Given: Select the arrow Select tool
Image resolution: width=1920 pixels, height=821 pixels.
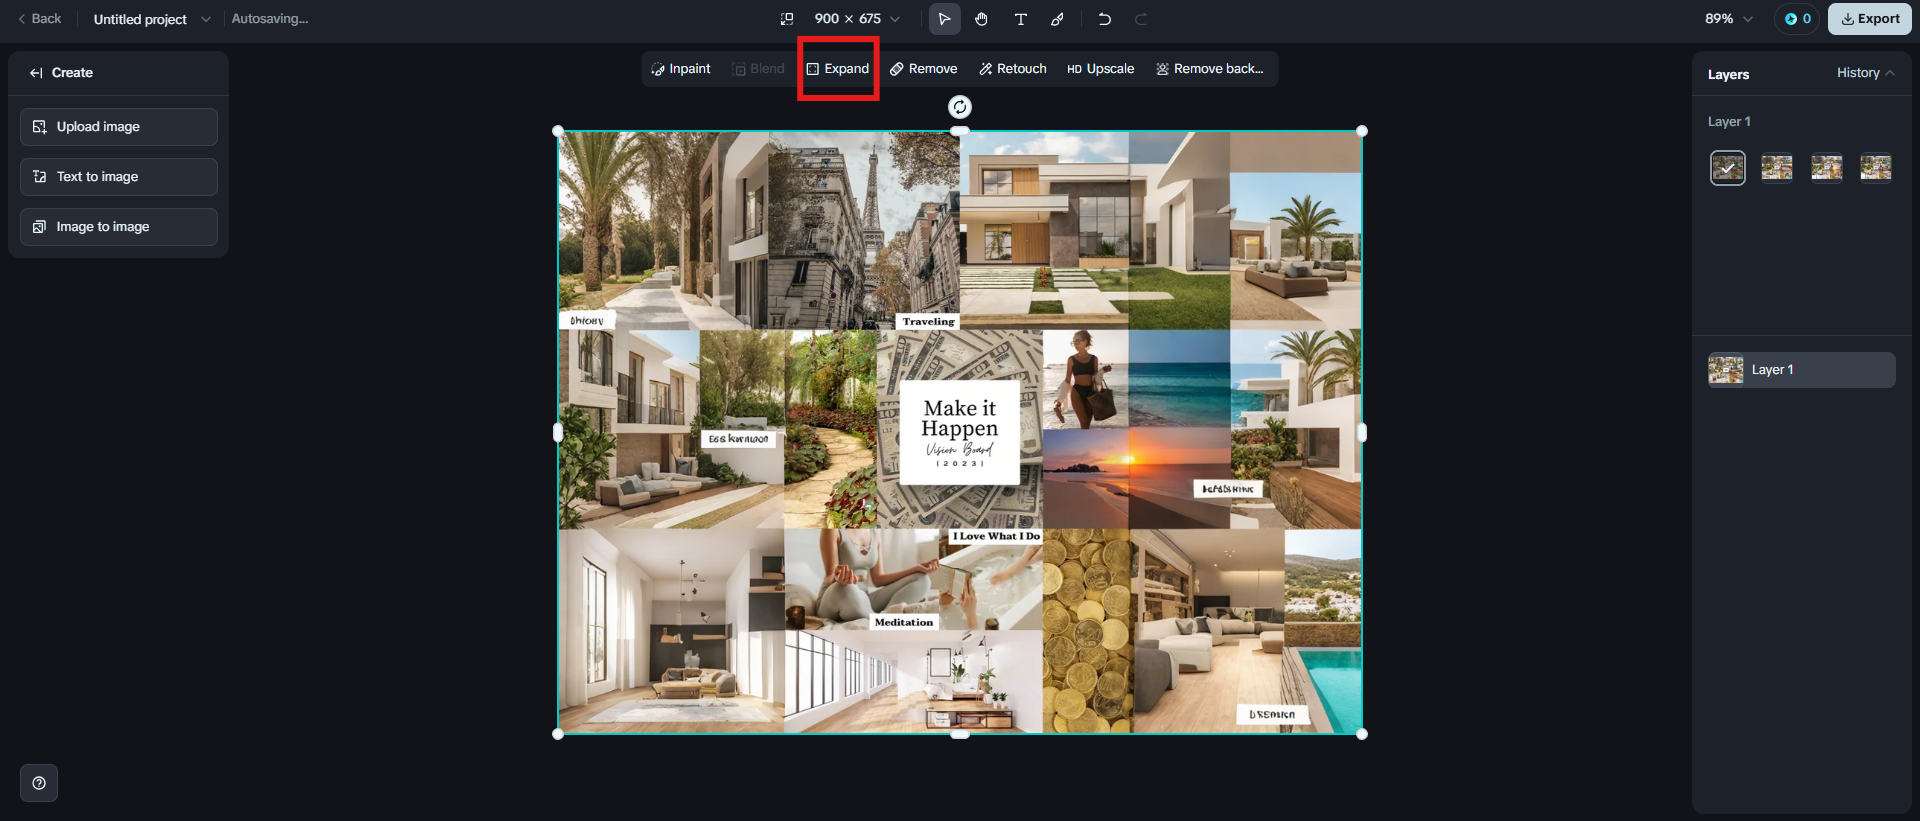Looking at the screenshot, I should pyautogui.click(x=944, y=19).
